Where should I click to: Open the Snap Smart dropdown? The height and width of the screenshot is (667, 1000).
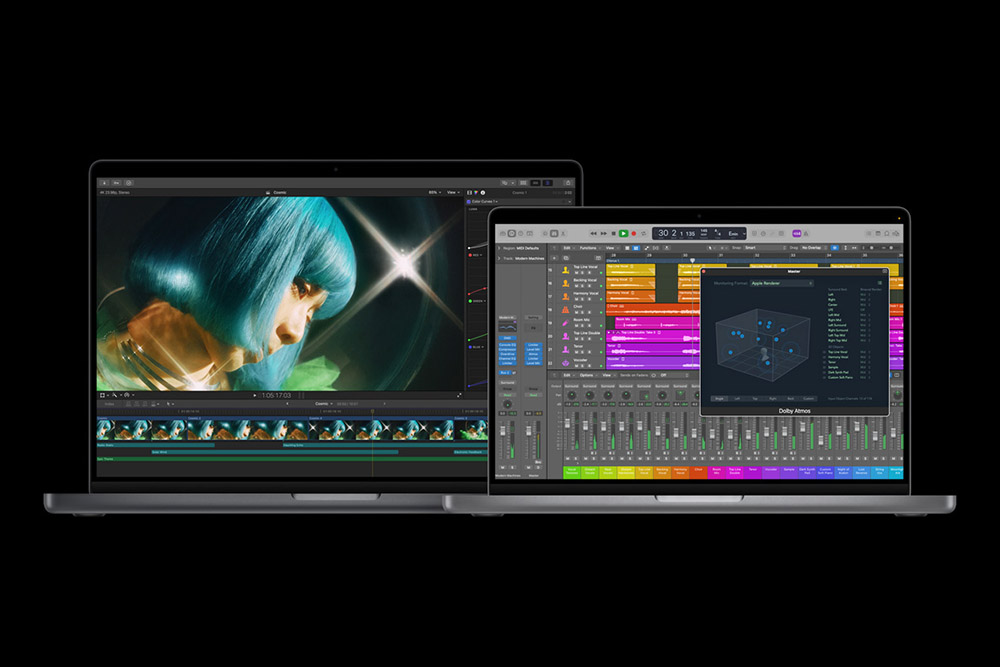[x=765, y=247]
